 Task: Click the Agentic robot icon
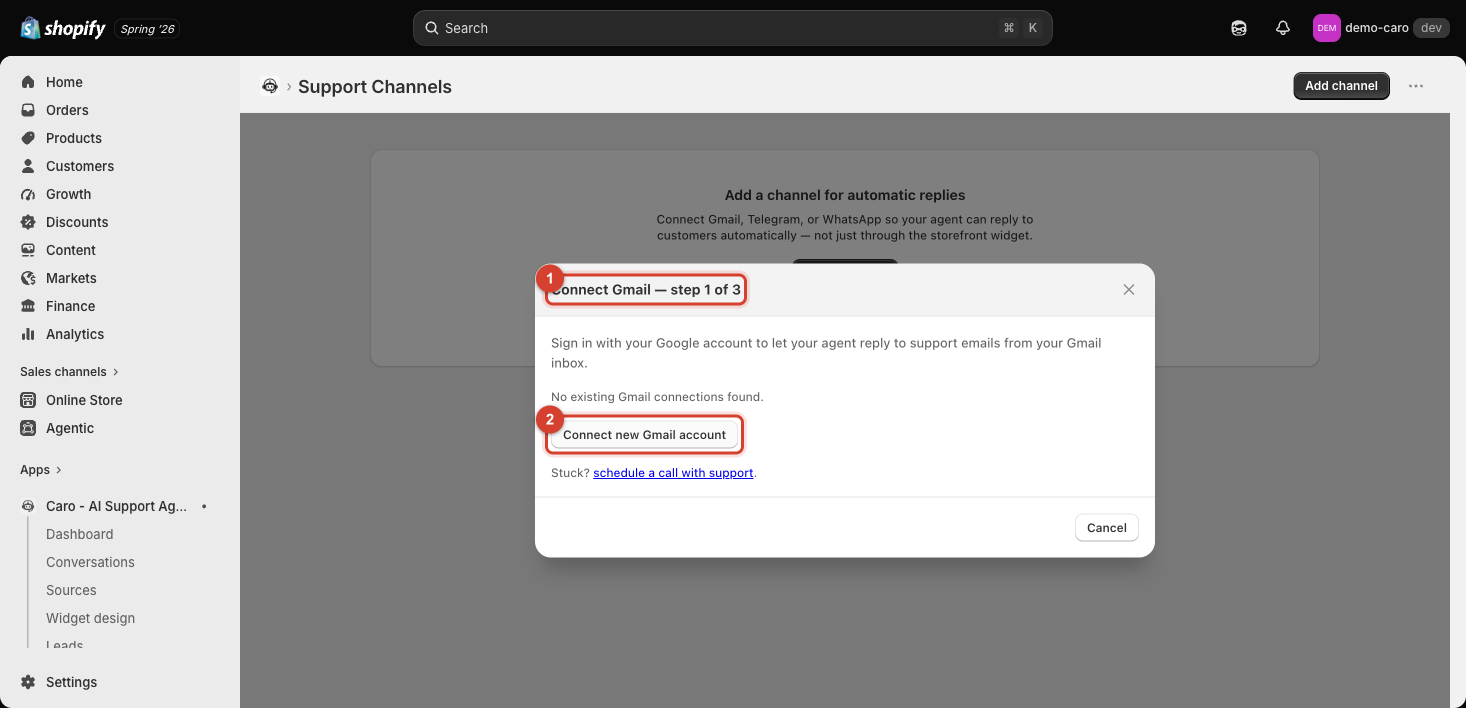[28, 428]
